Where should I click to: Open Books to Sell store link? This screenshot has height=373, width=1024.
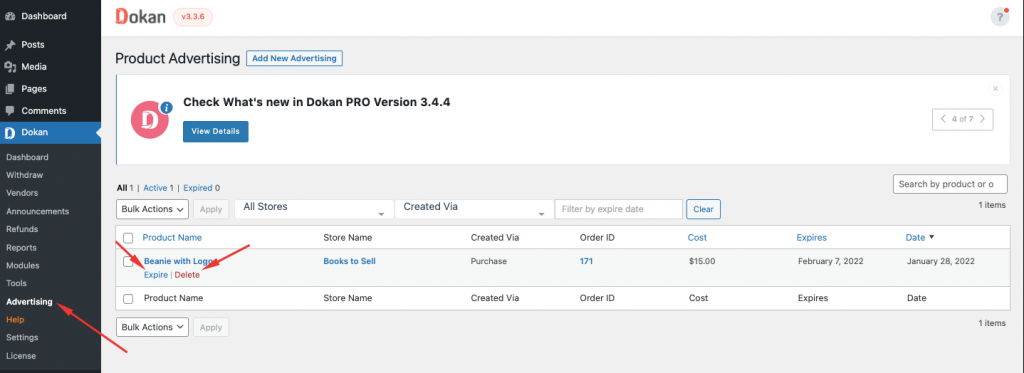point(349,261)
